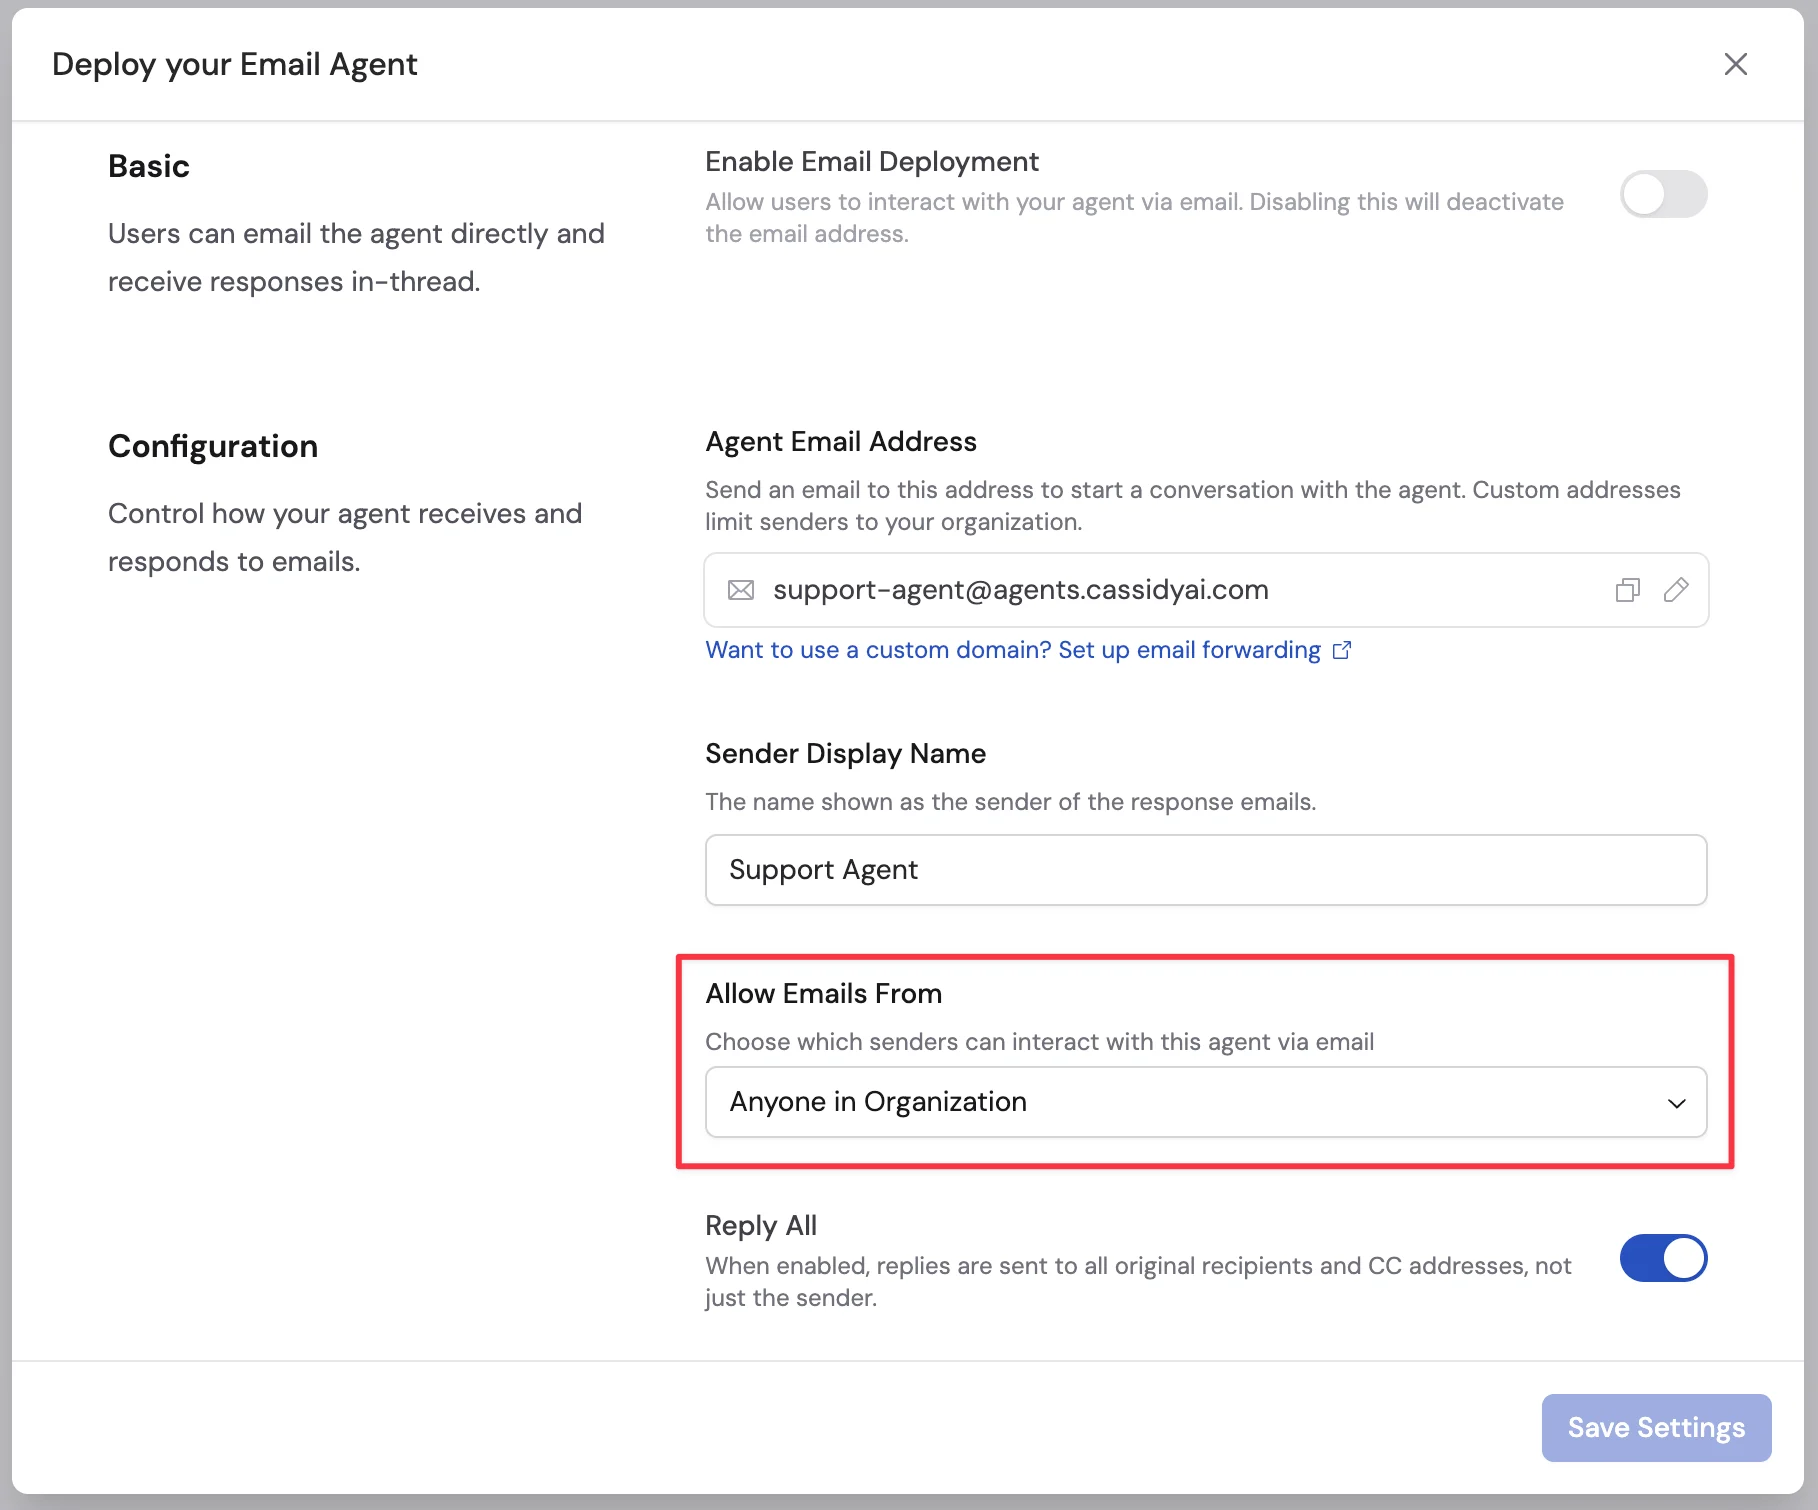
Task: Click the Basic section heading
Action: pos(149,166)
